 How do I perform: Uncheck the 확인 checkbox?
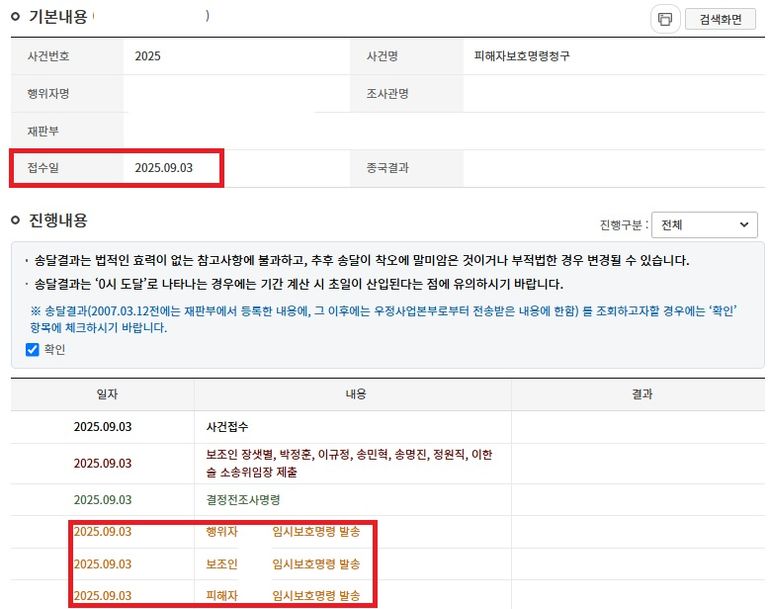33,350
